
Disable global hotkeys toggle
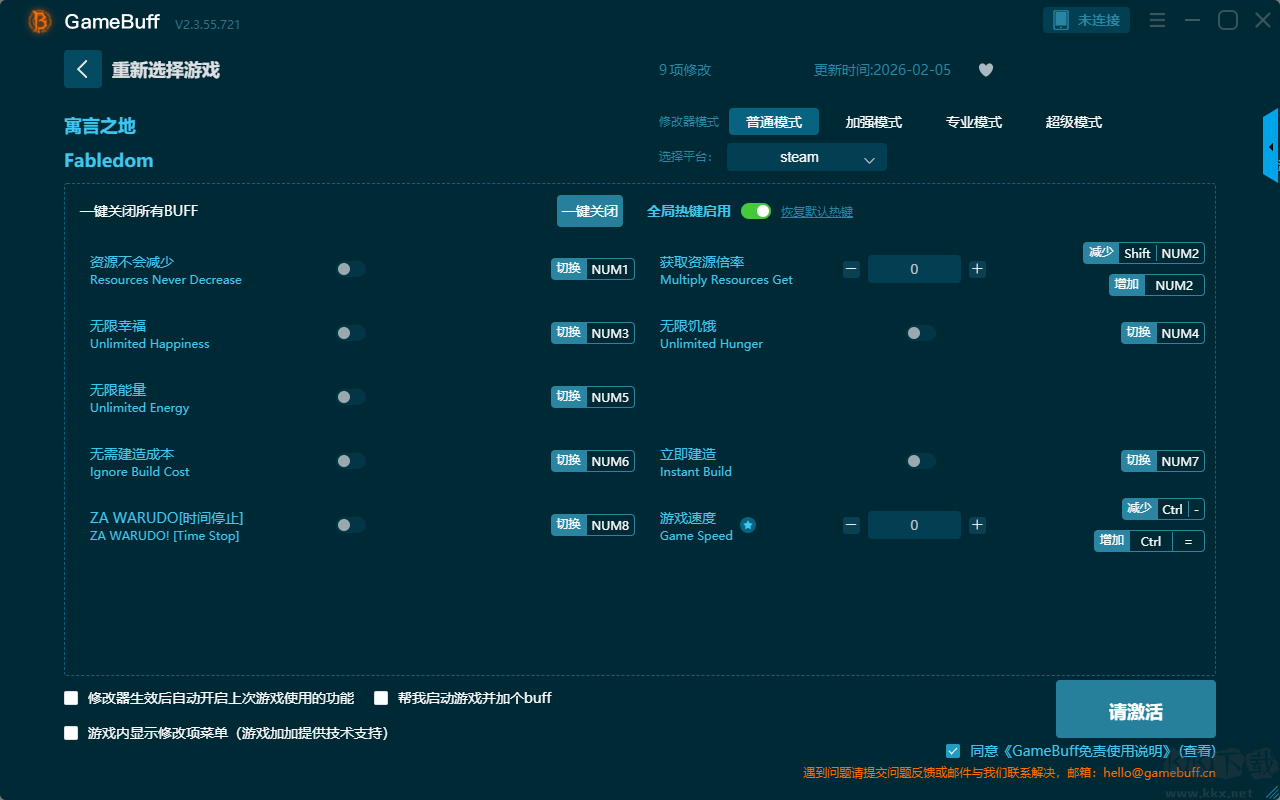click(756, 211)
